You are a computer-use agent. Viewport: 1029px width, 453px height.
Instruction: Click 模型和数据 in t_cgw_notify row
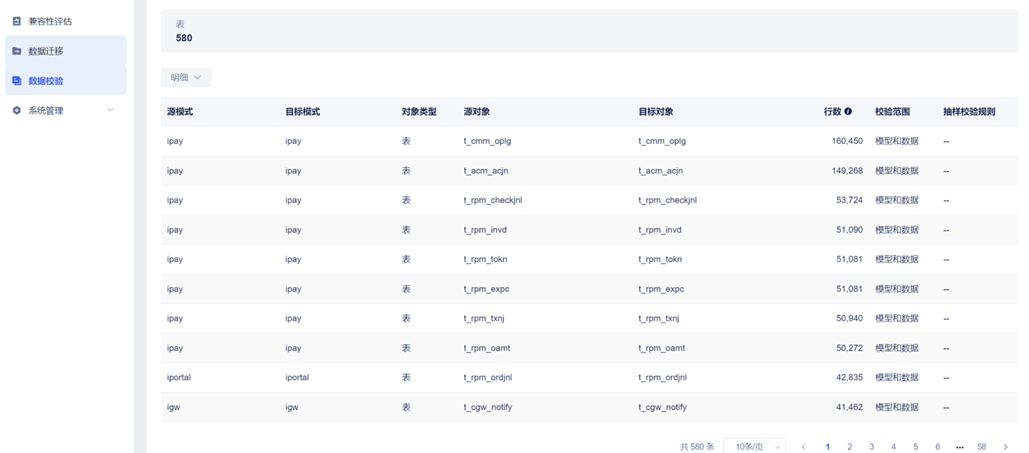[896, 407]
